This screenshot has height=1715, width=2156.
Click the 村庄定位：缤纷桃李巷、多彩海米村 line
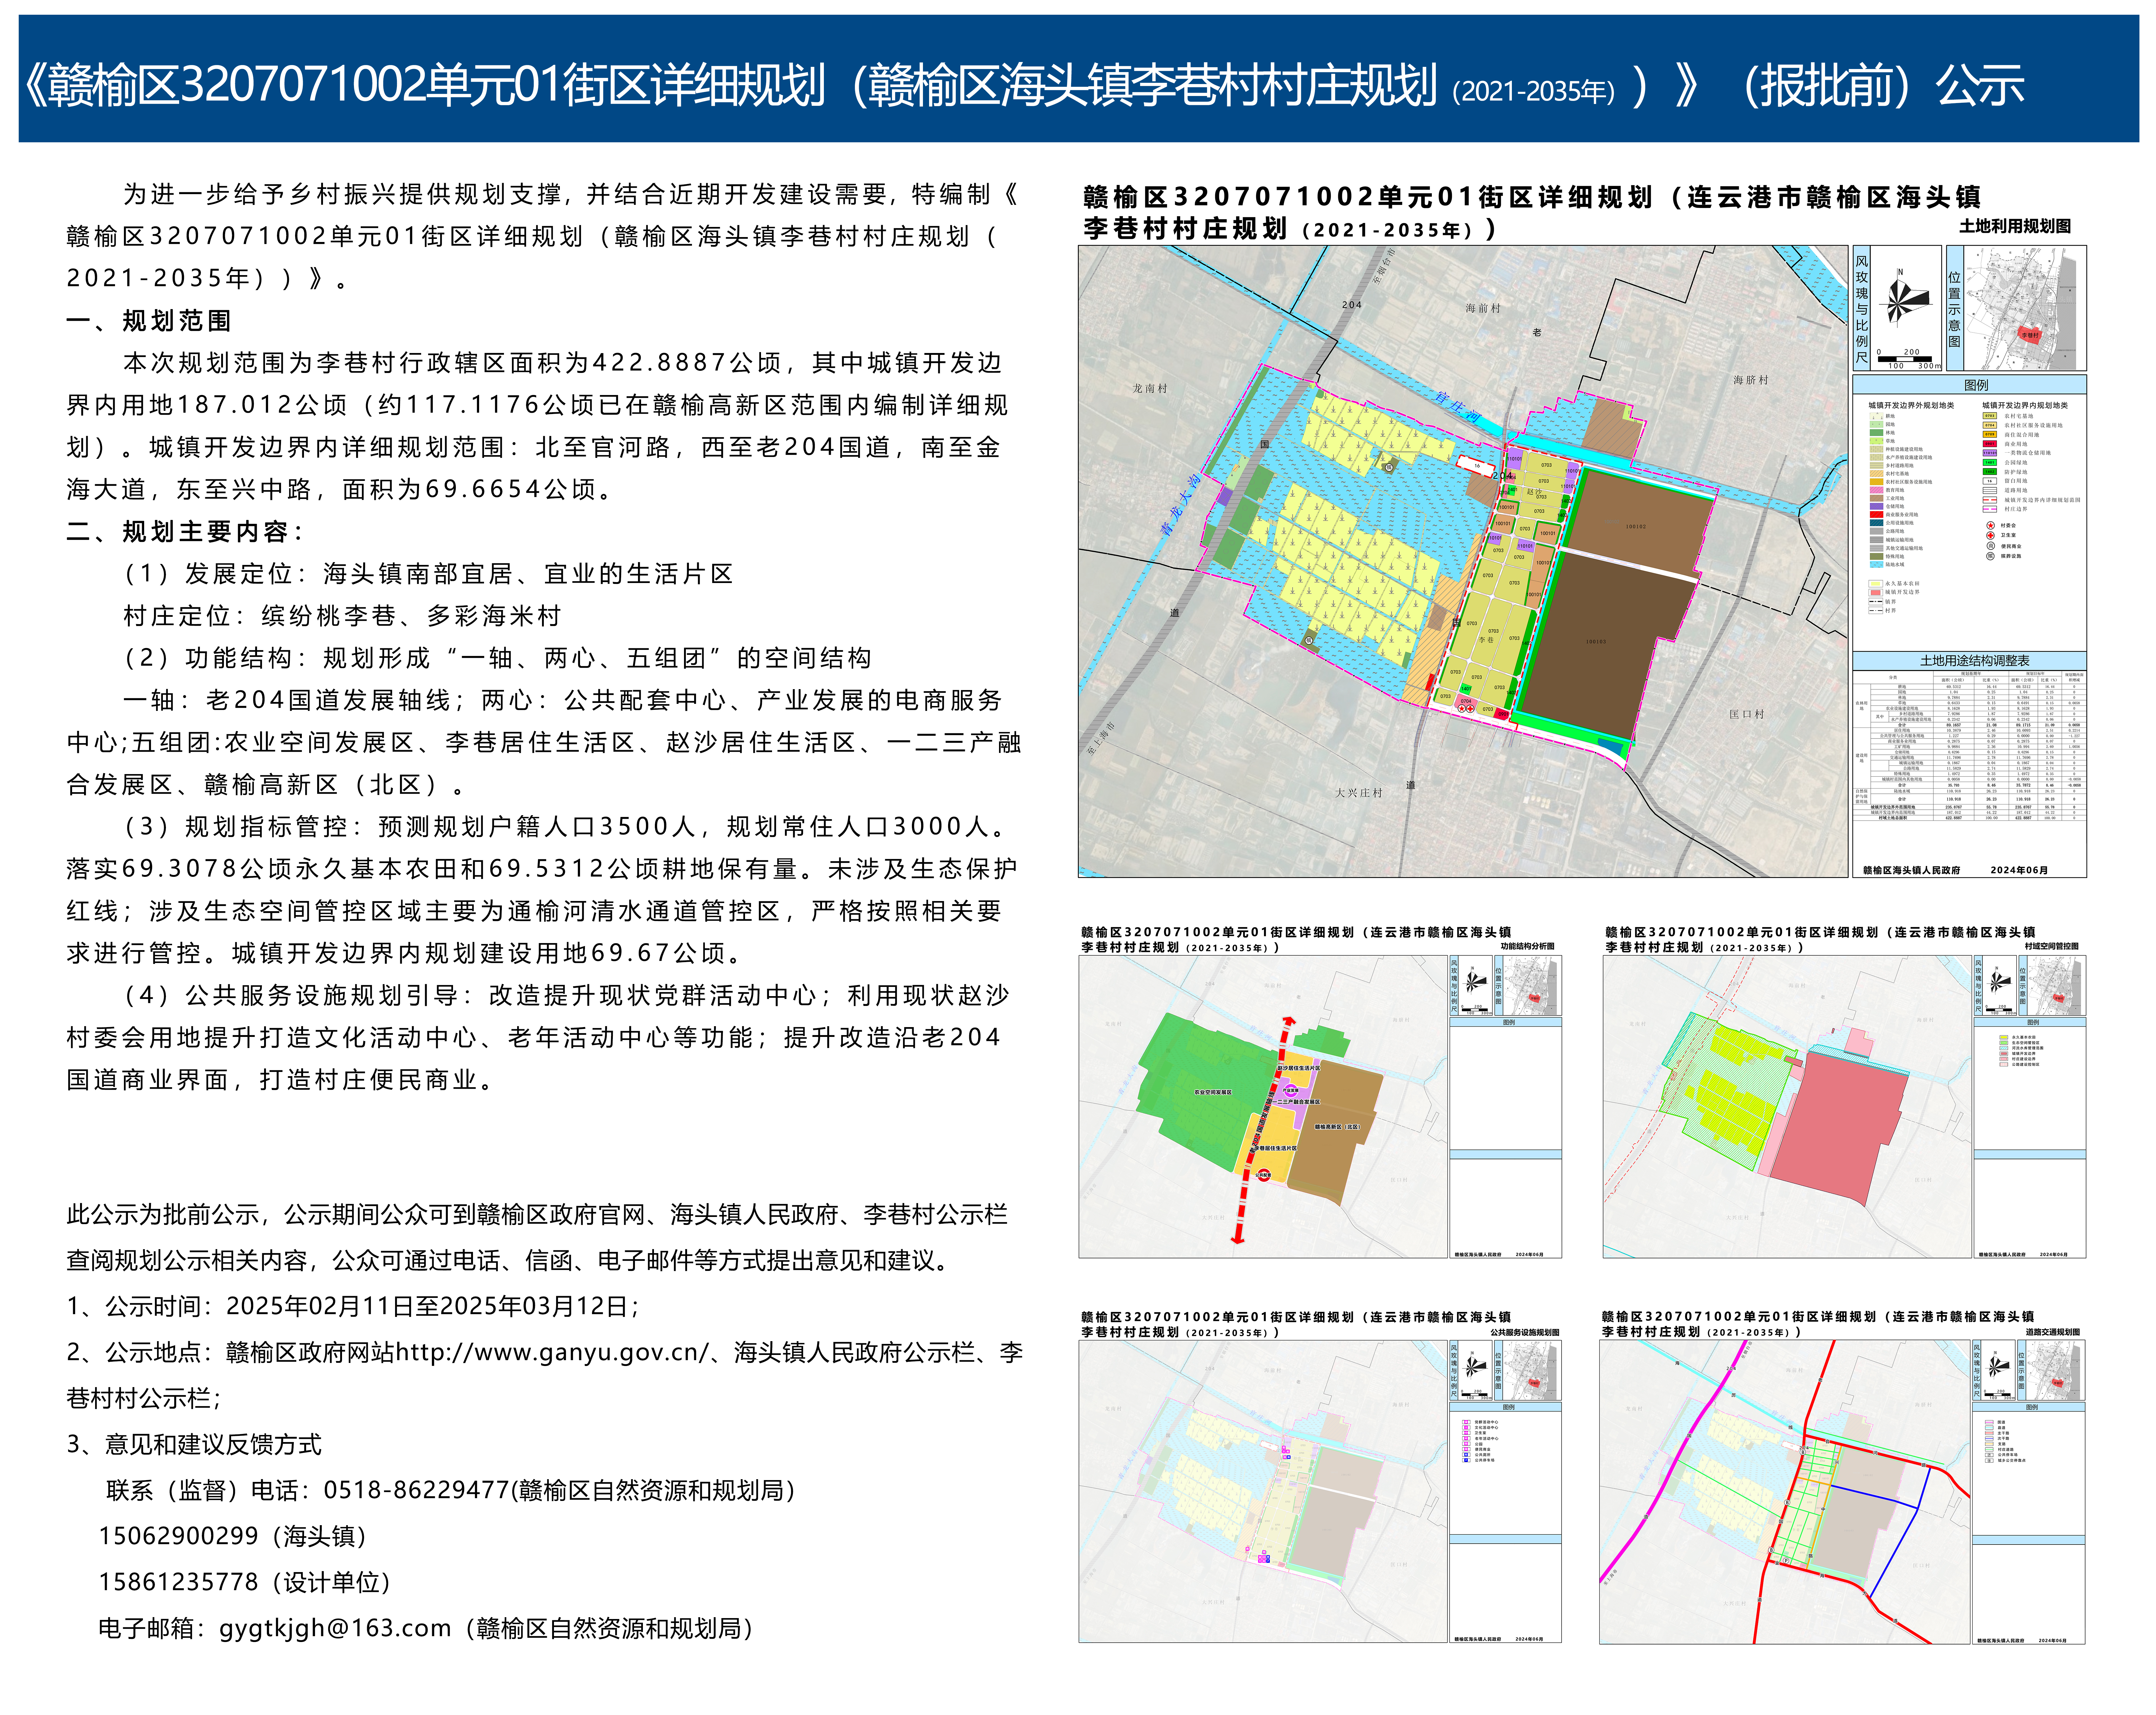pos(342,616)
